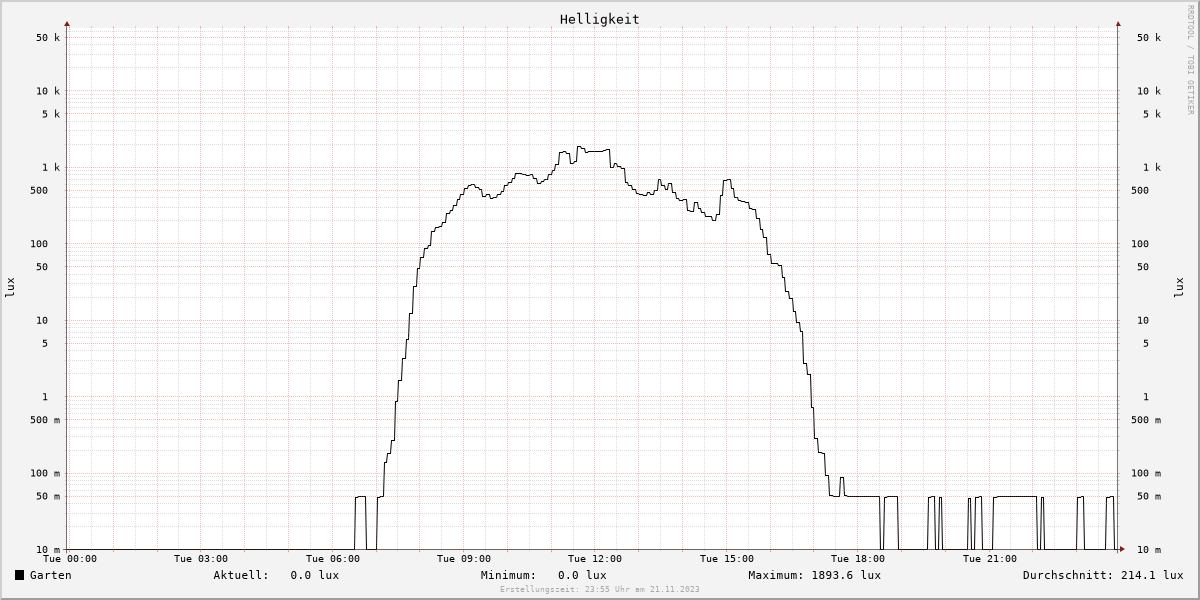This screenshot has width=1200, height=600.
Task: Select the chart title "Helligkeit"
Action: tap(600, 19)
